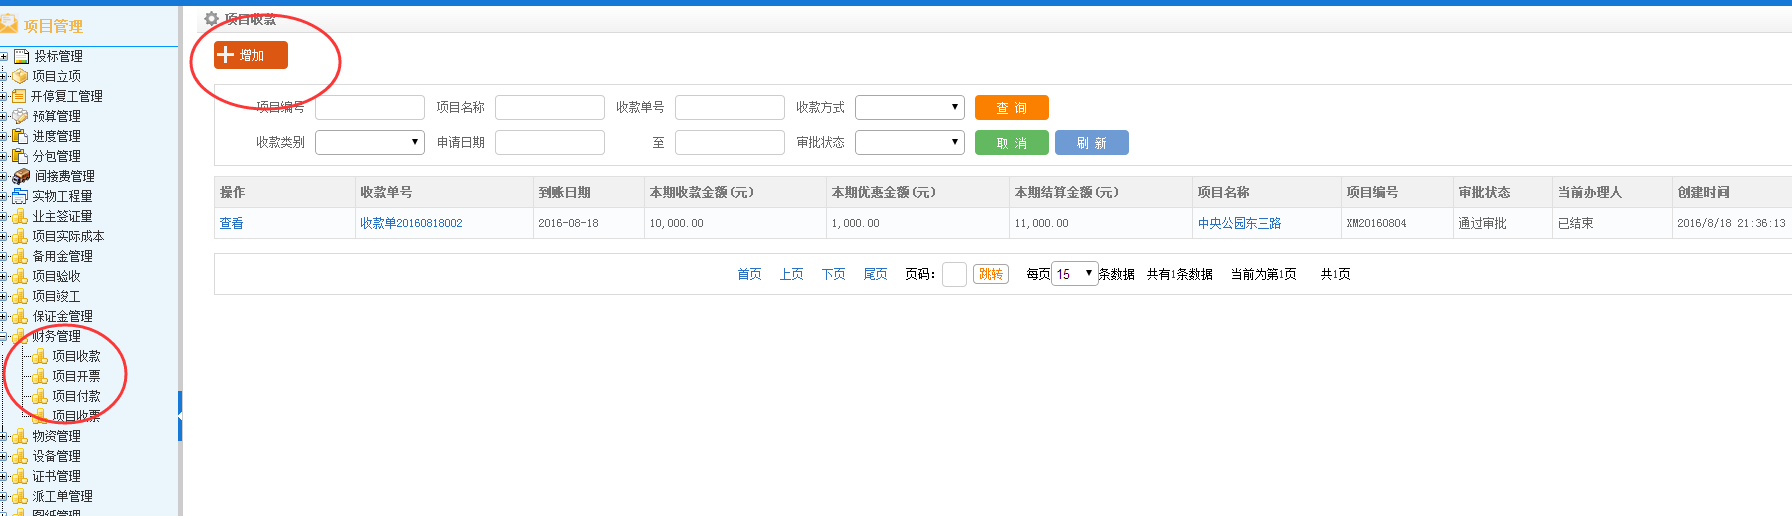
Task: Select the 项目收票 tree item
Action: [x=76, y=416]
